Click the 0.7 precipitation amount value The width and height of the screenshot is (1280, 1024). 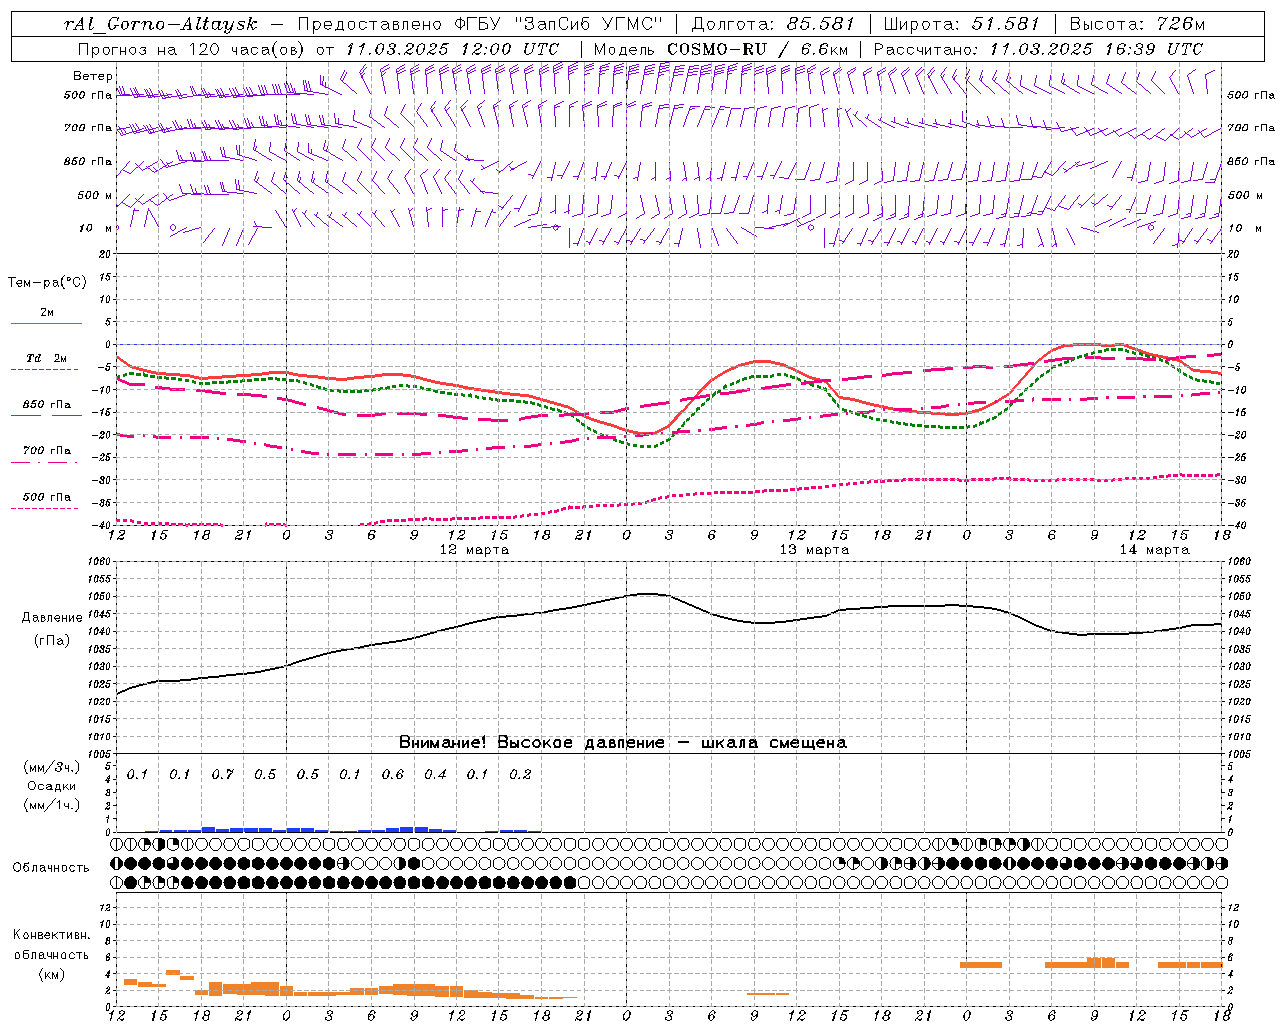click(x=222, y=775)
